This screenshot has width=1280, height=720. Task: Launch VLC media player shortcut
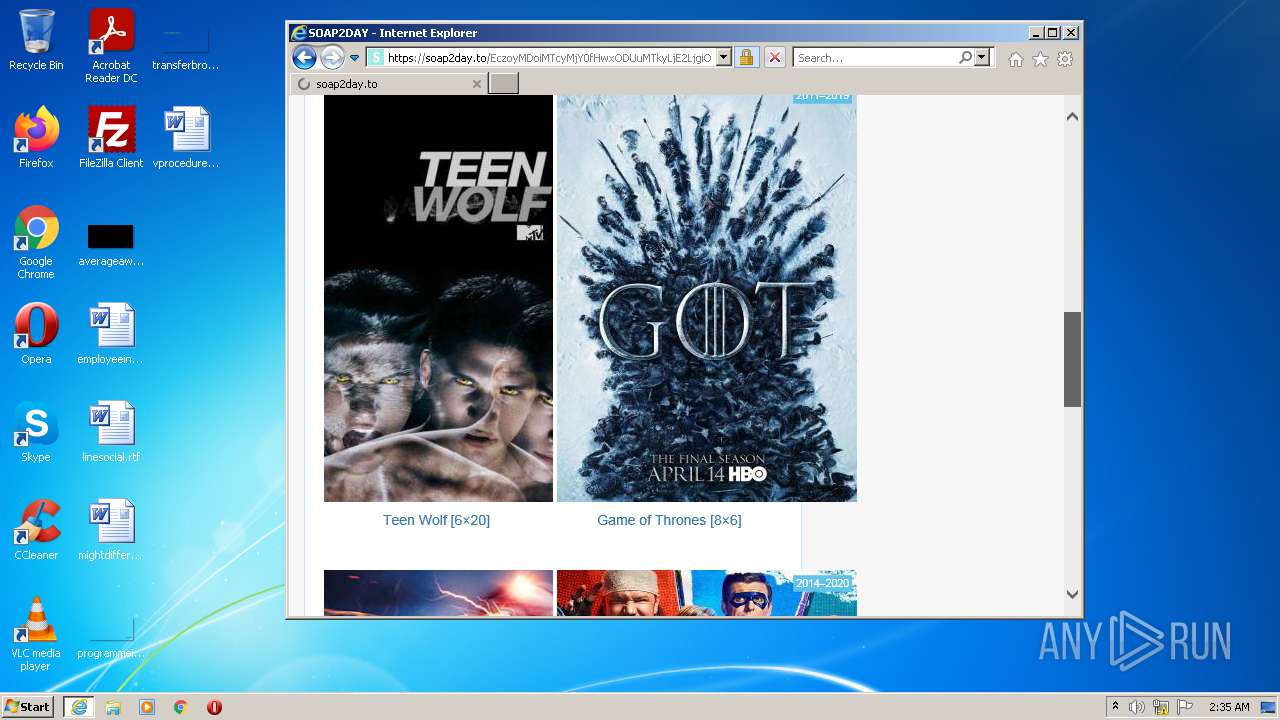(36, 635)
